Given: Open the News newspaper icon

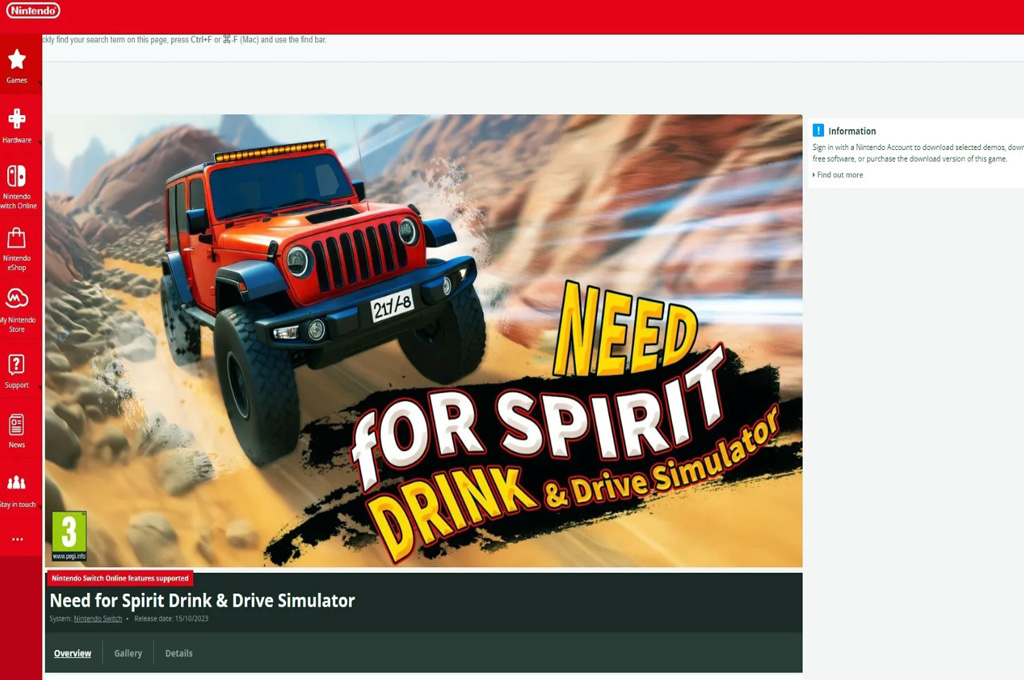Looking at the screenshot, I should (17, 425).
